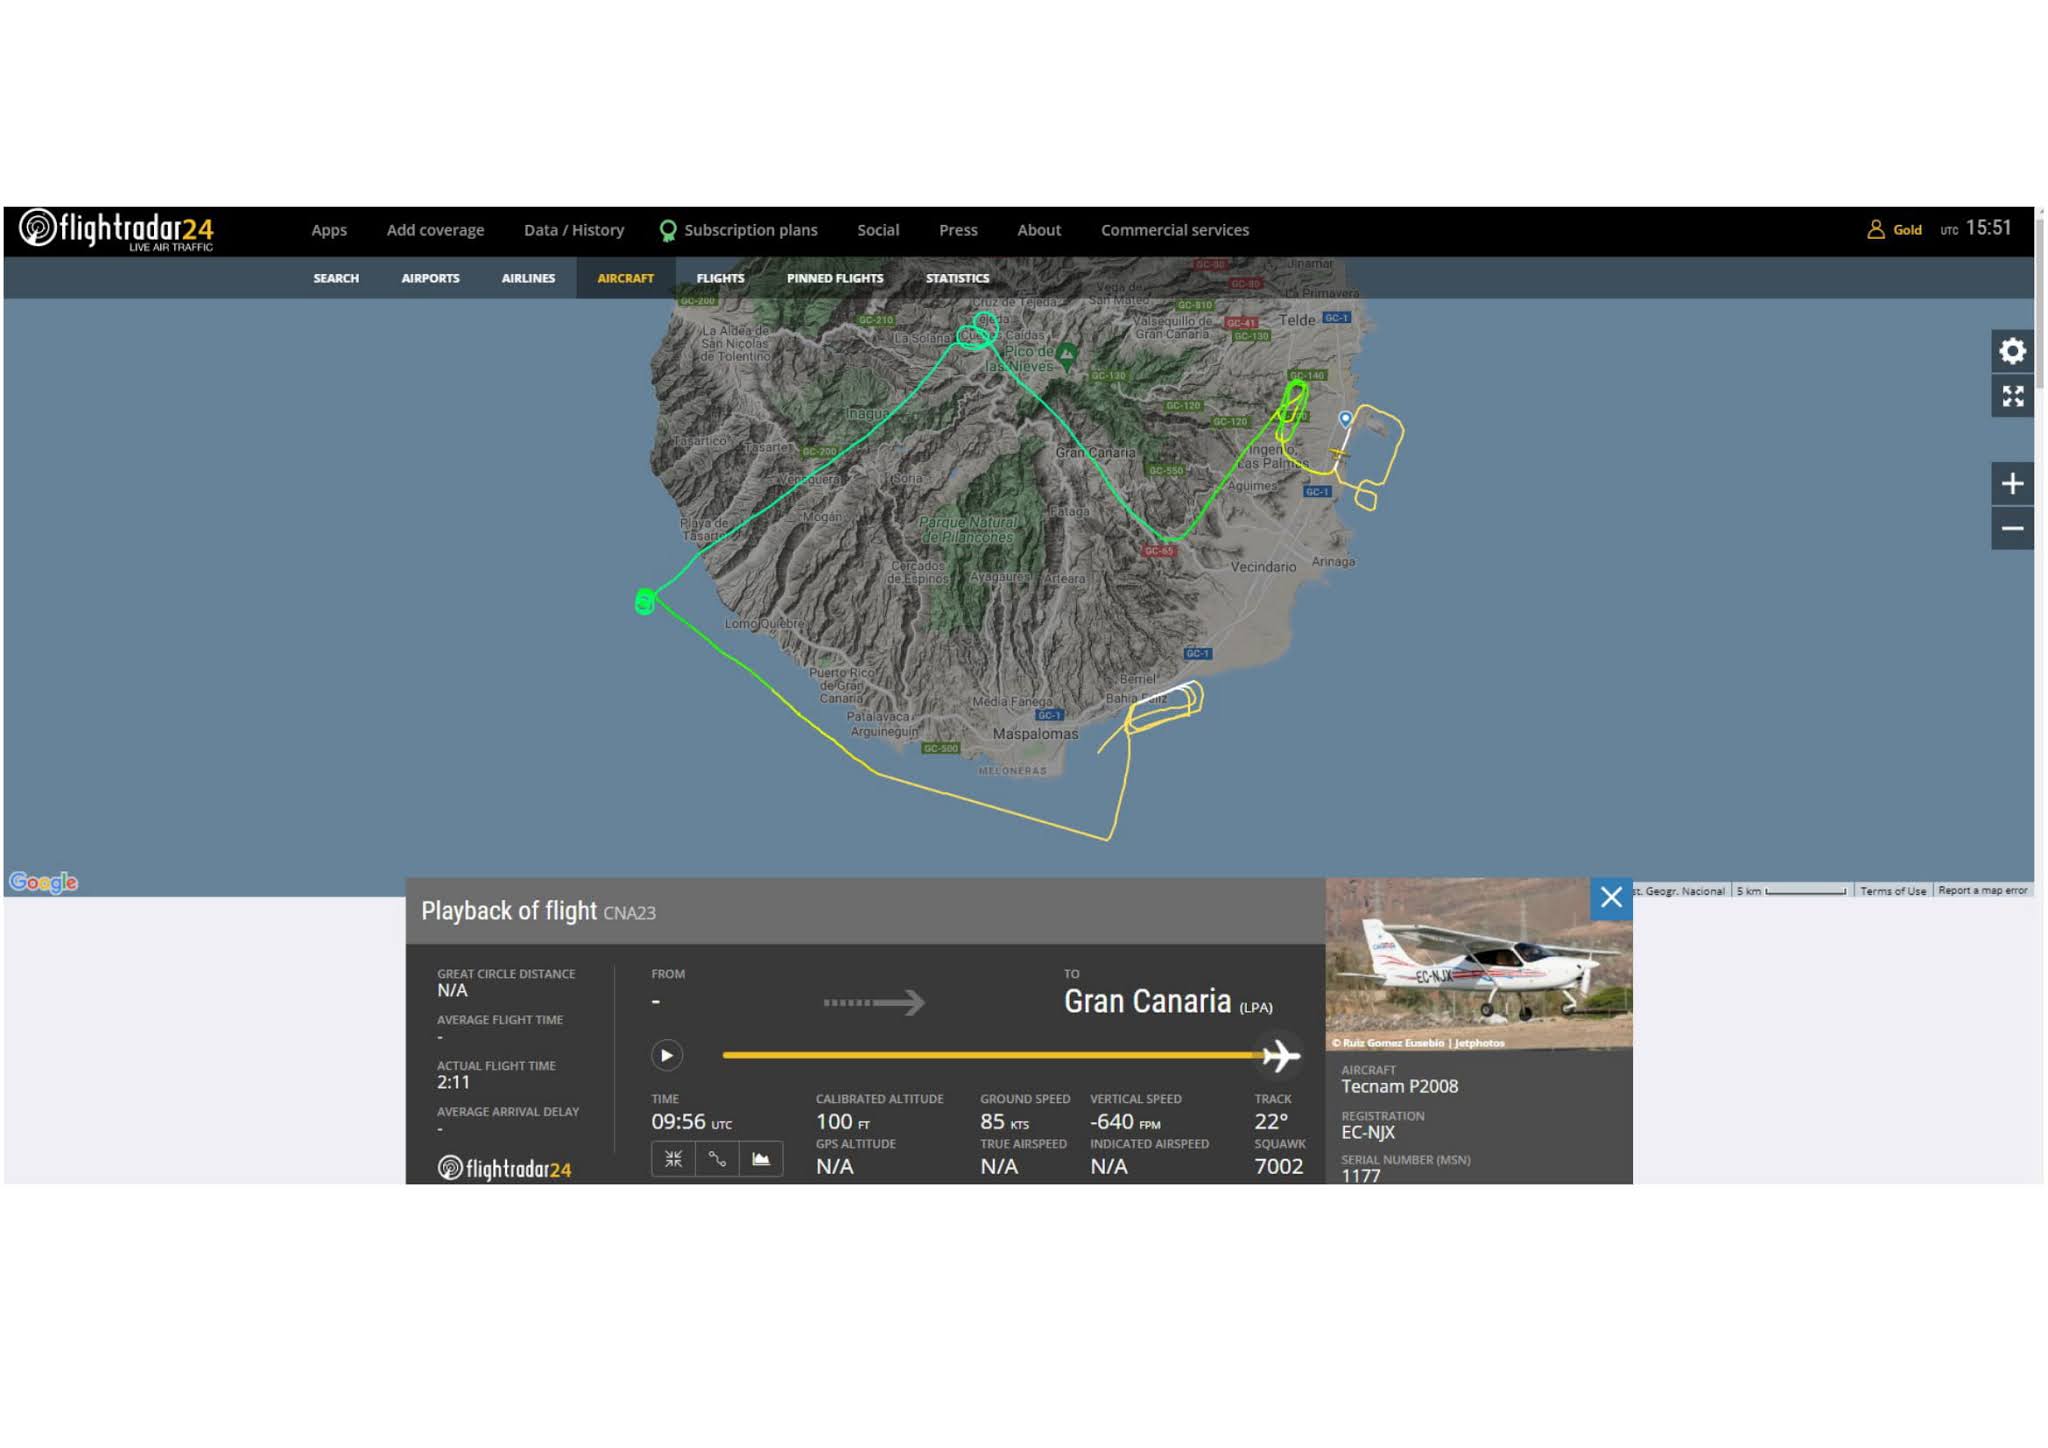This screenshot has height=1448, width=2048.
Task: Select the PINNED FLIGHTS tab
Action: click(x=835, y=278)
